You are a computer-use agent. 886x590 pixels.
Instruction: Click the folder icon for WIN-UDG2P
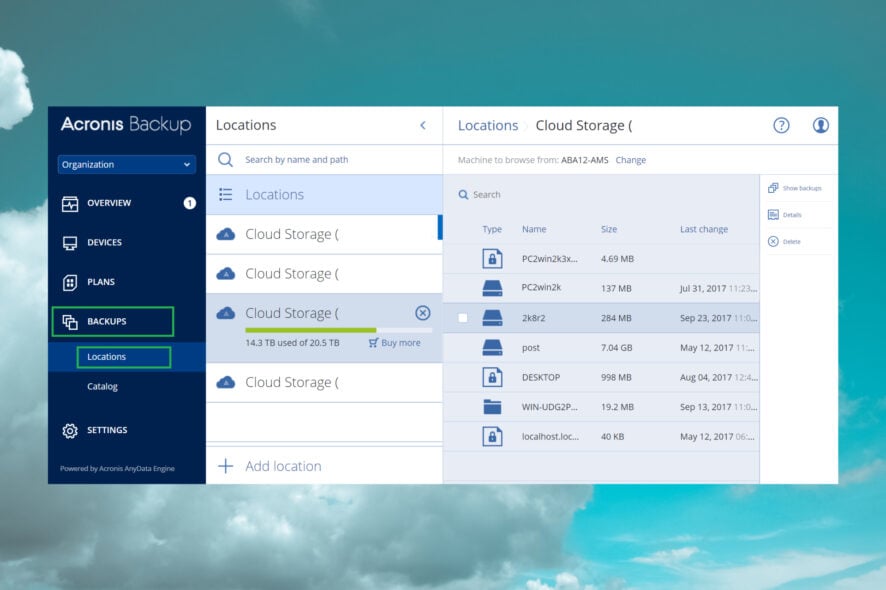click(x=492, y=407)
